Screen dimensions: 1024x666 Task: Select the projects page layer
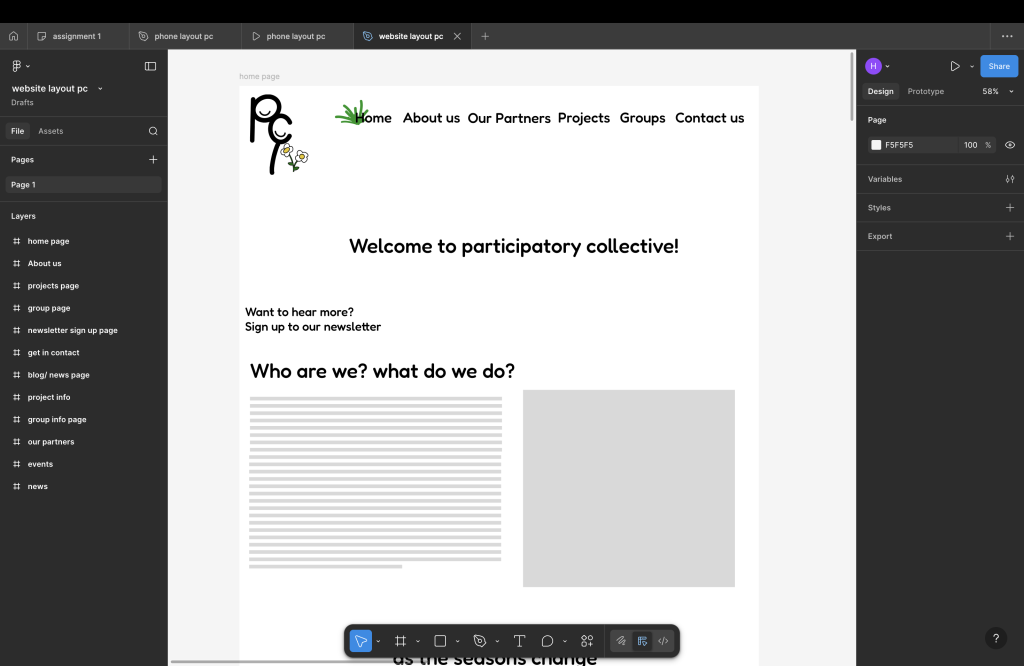pyautogui.click(x=53, y=286)
